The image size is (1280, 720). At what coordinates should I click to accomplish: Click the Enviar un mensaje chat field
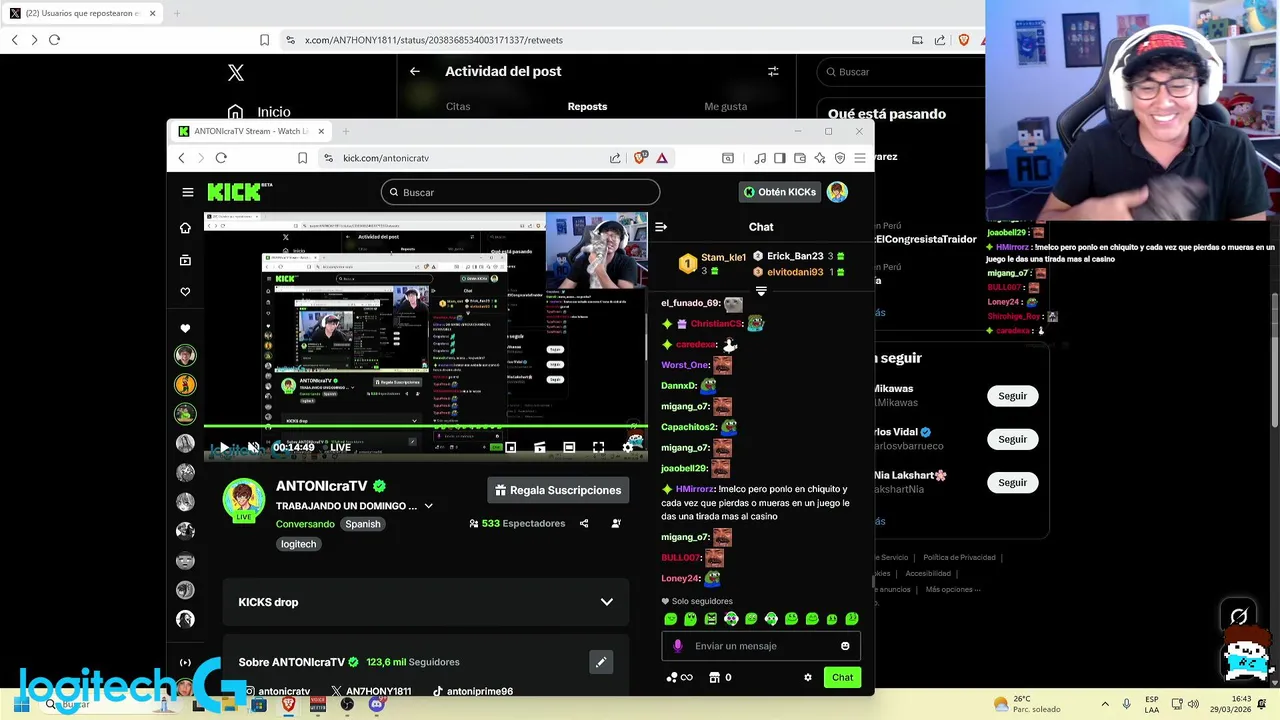[761, 646]
